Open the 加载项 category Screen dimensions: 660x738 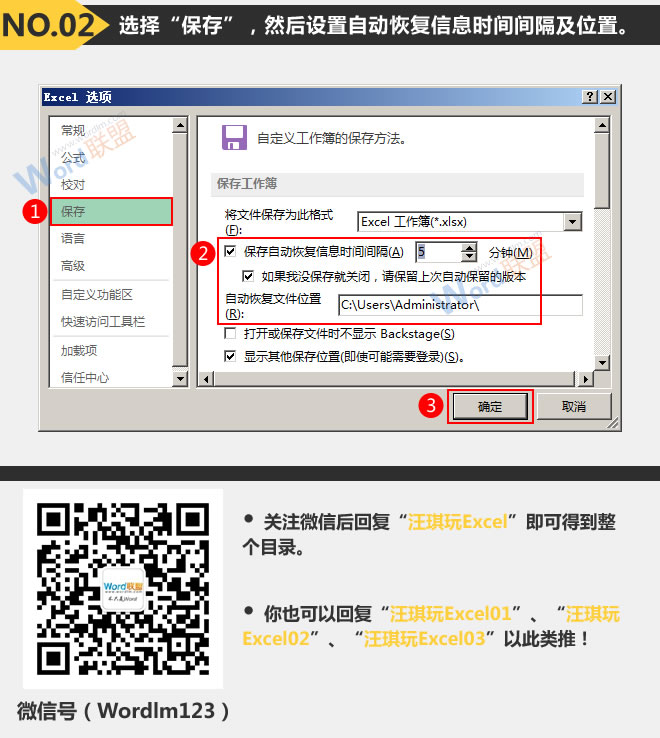pos(79,351)
